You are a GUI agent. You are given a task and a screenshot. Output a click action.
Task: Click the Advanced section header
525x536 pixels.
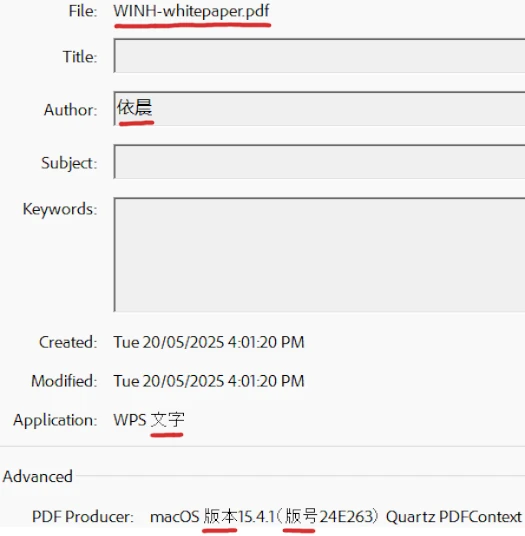coord(38,477)
